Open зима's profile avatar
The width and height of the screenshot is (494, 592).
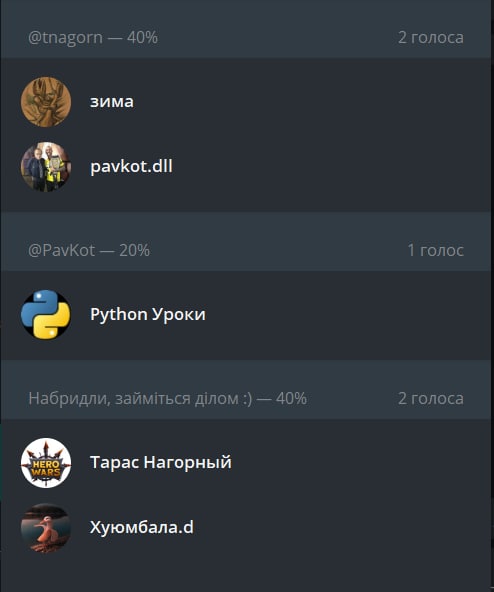click(46, 102)
